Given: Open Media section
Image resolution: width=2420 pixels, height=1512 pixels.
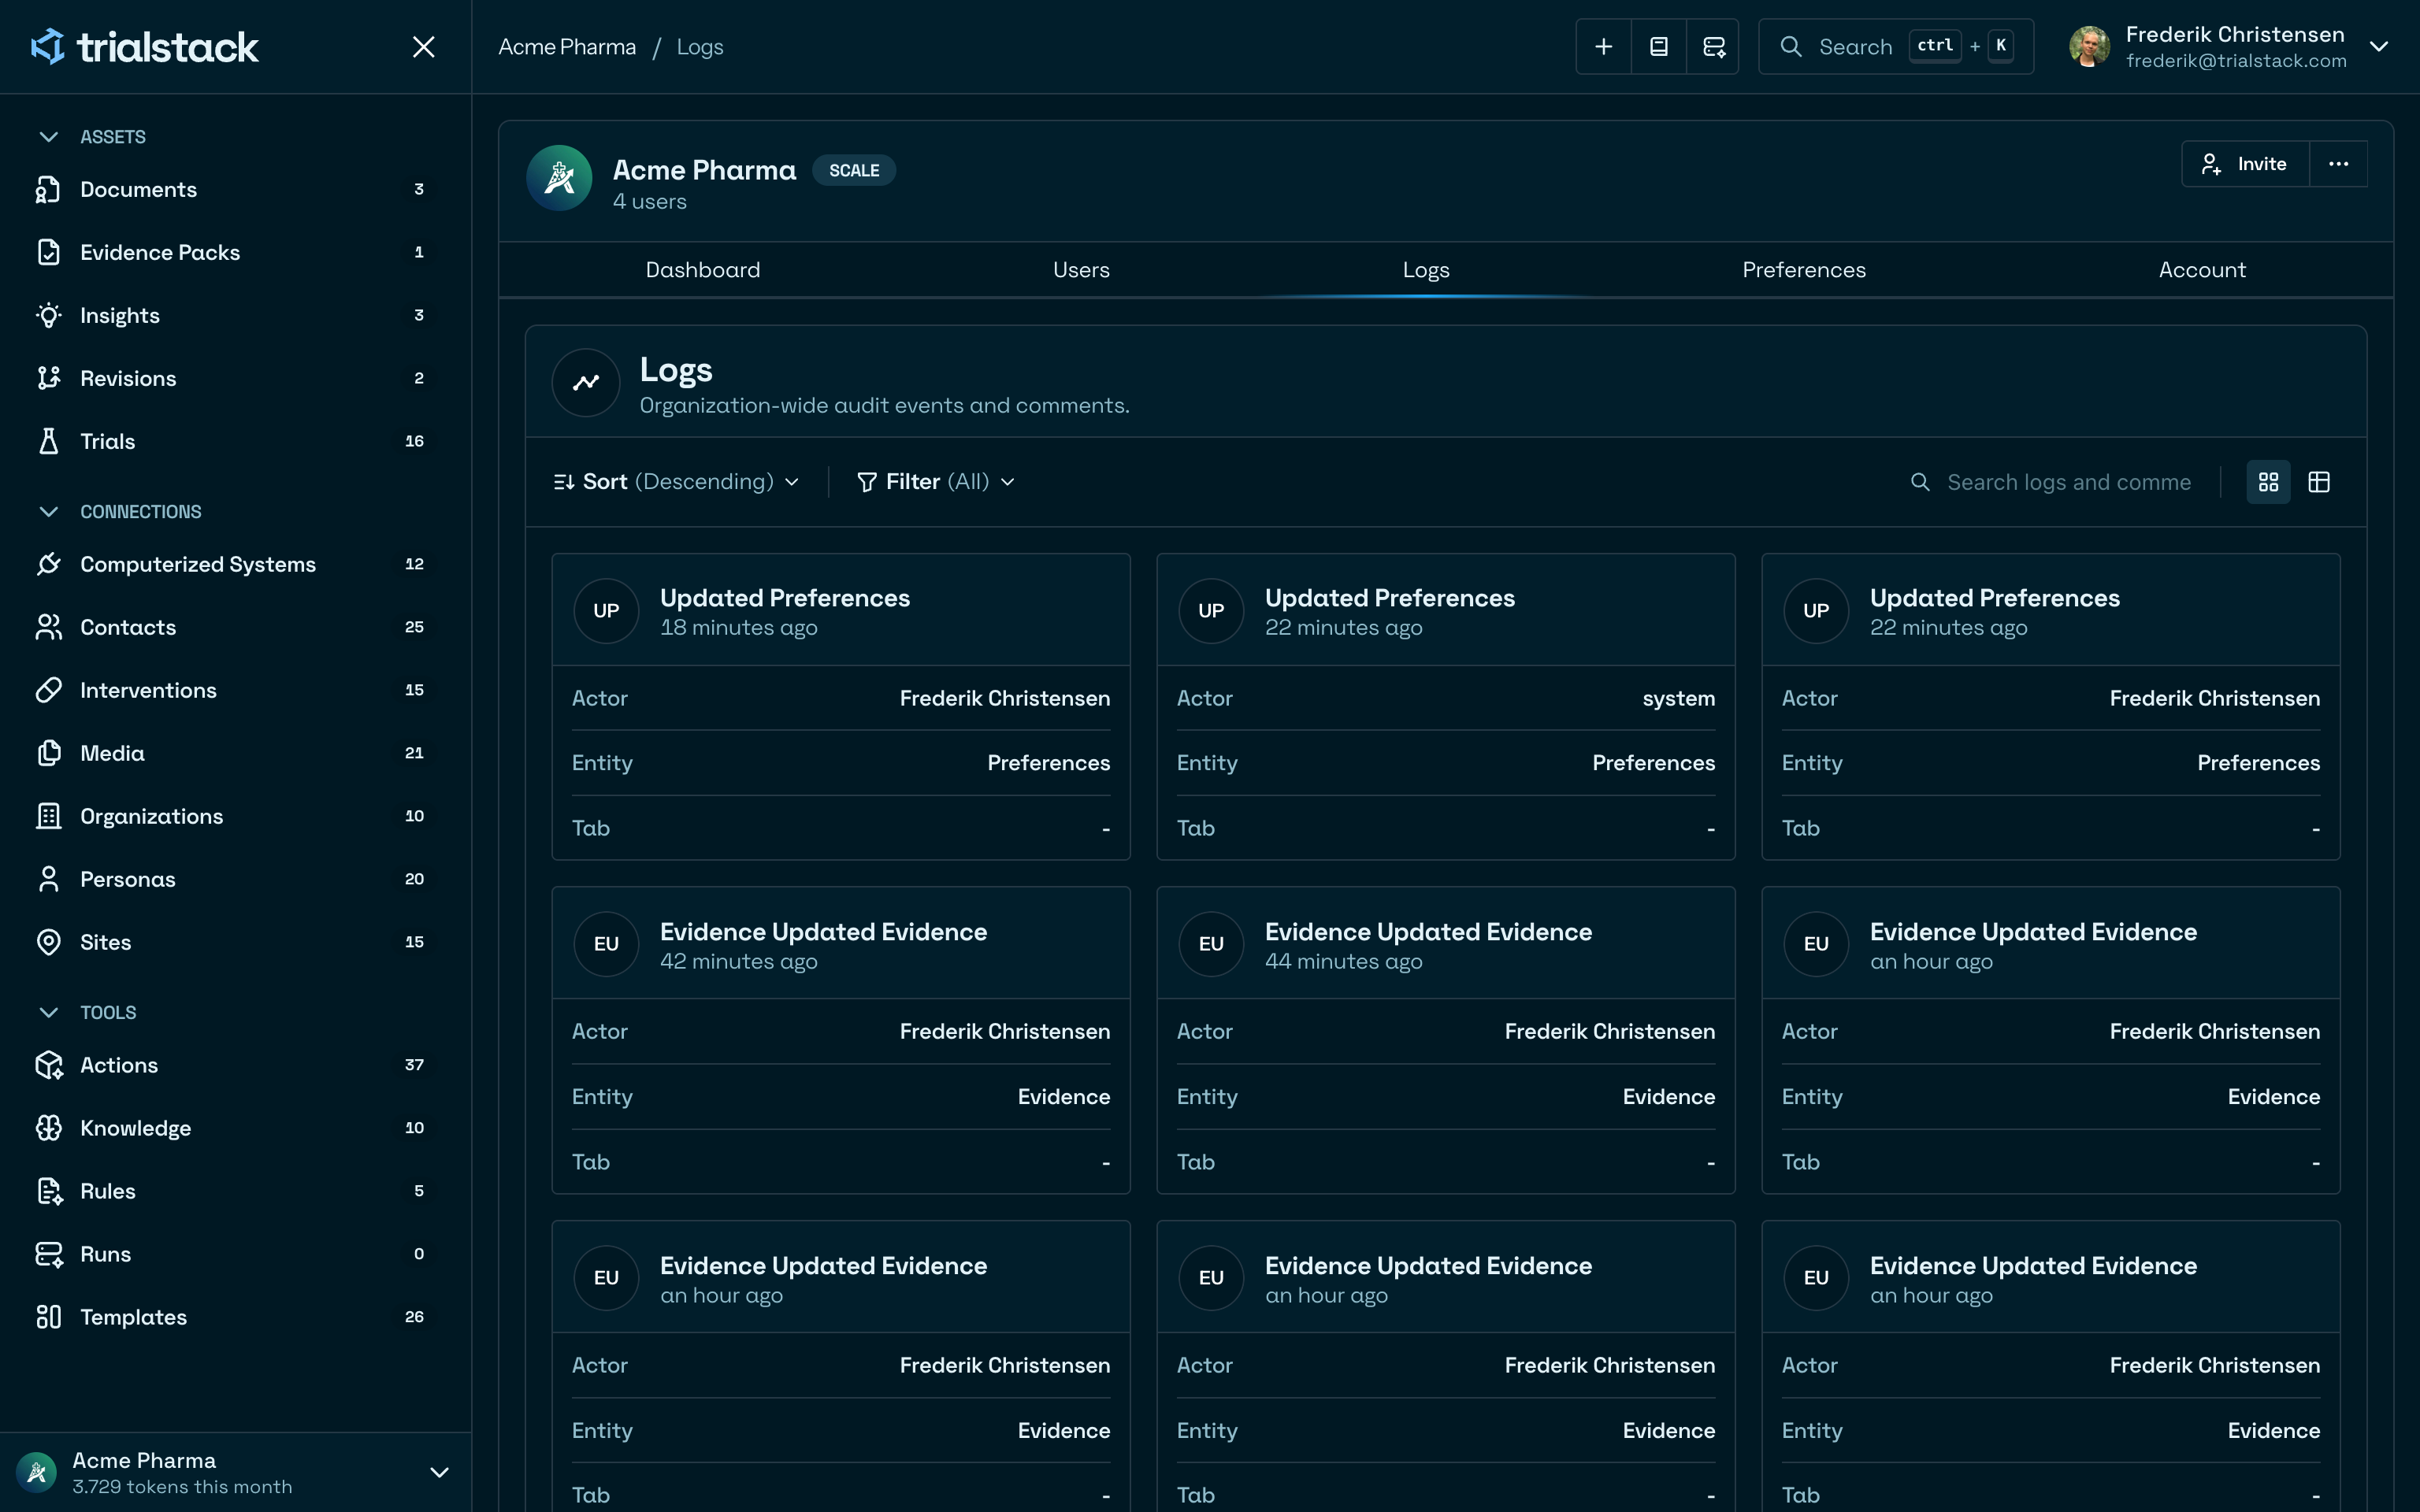Looking at the screenshot, I should 236,753.
